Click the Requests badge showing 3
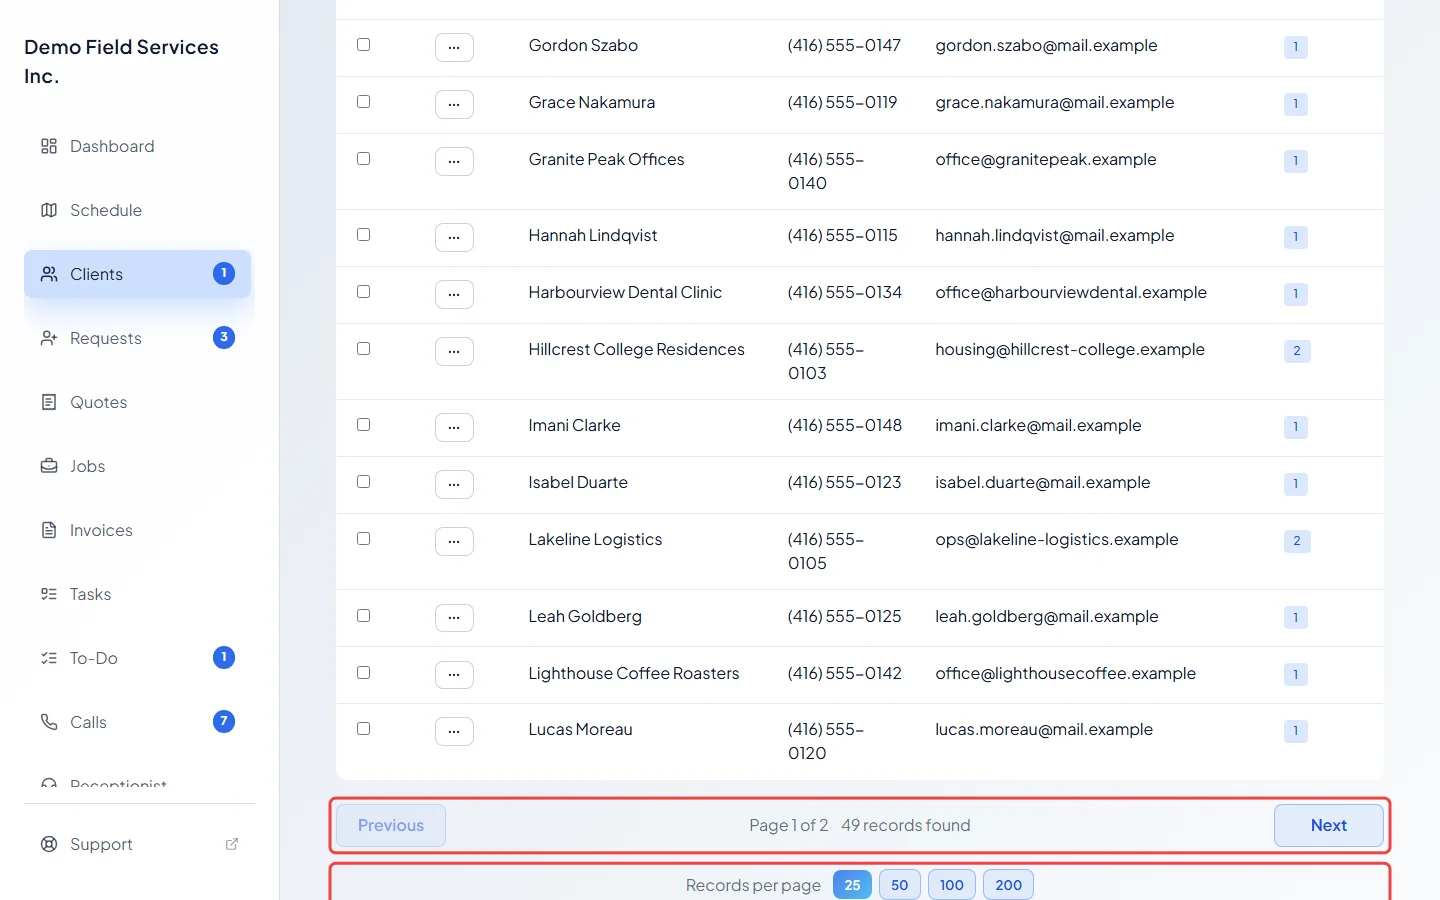Viewport: 1440px width, 900px height. (224, 337)
